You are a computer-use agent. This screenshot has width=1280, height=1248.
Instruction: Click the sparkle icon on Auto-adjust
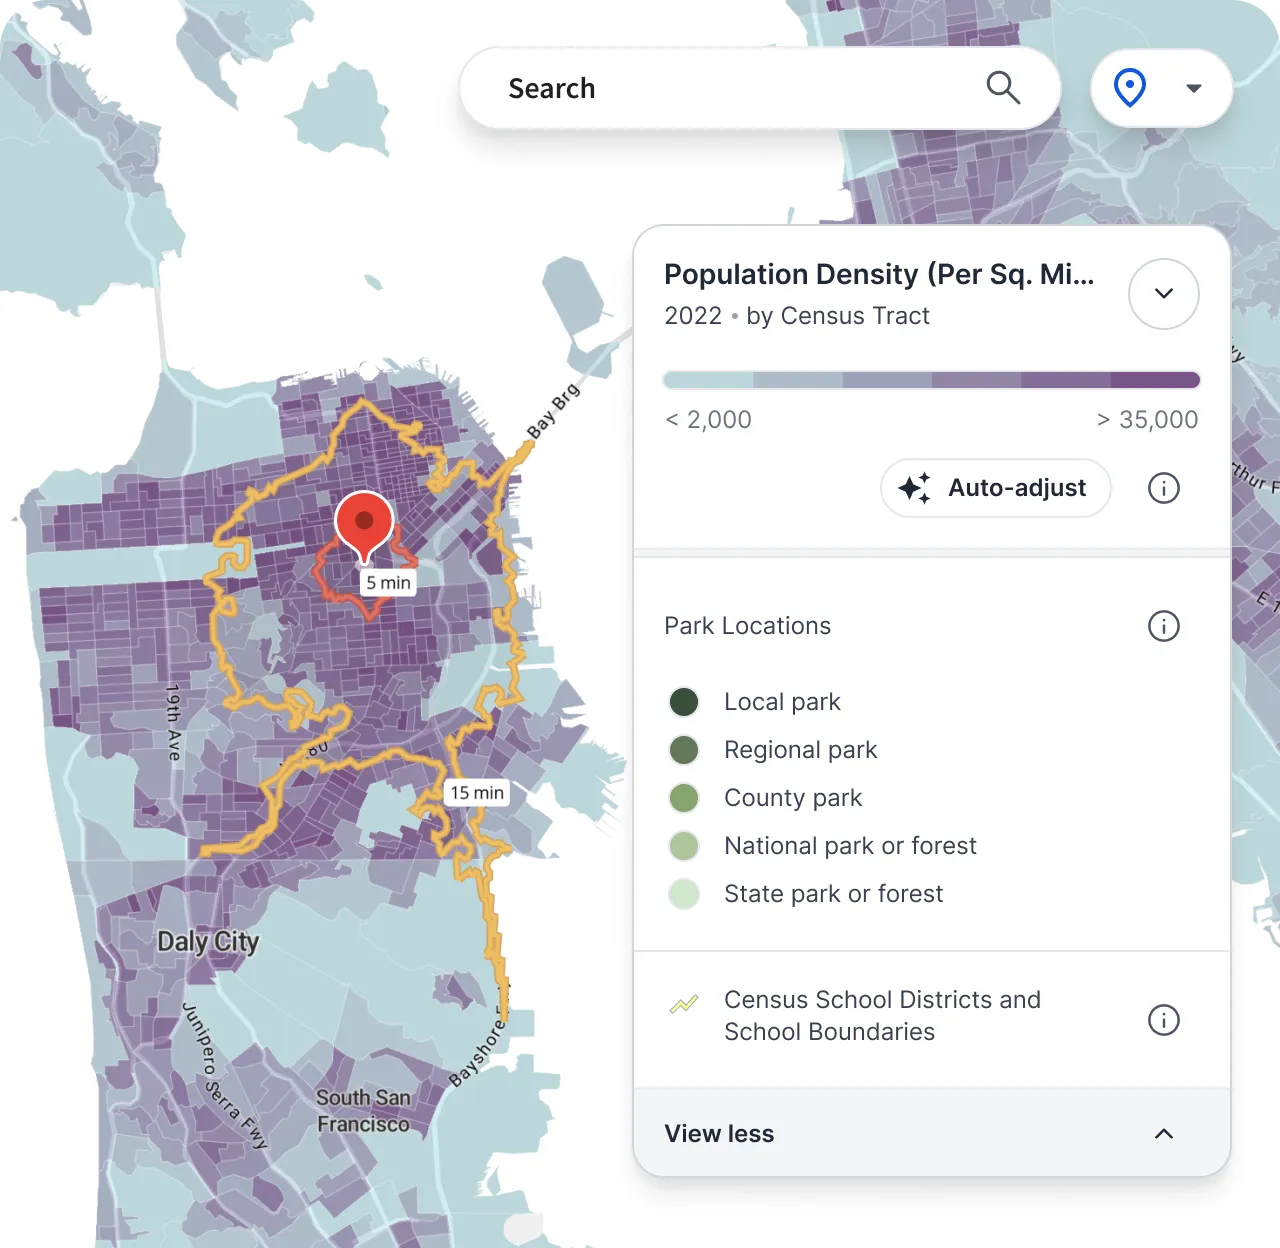(914, 488)
